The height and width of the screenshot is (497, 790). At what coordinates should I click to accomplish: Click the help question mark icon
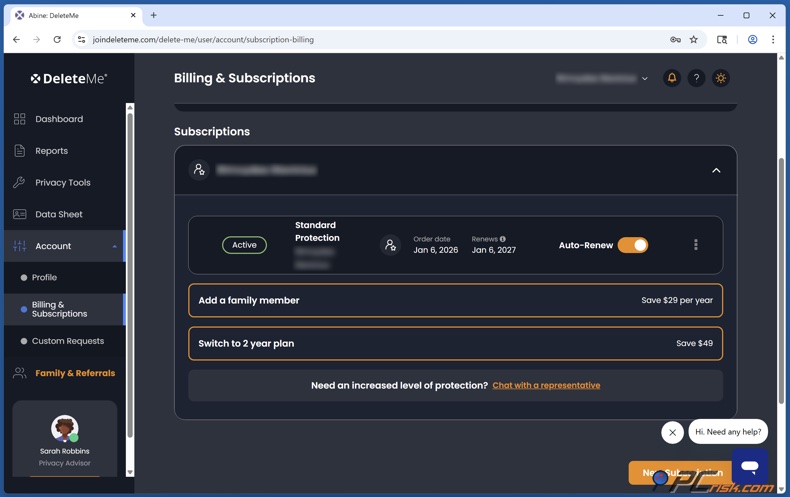(696, 78)
